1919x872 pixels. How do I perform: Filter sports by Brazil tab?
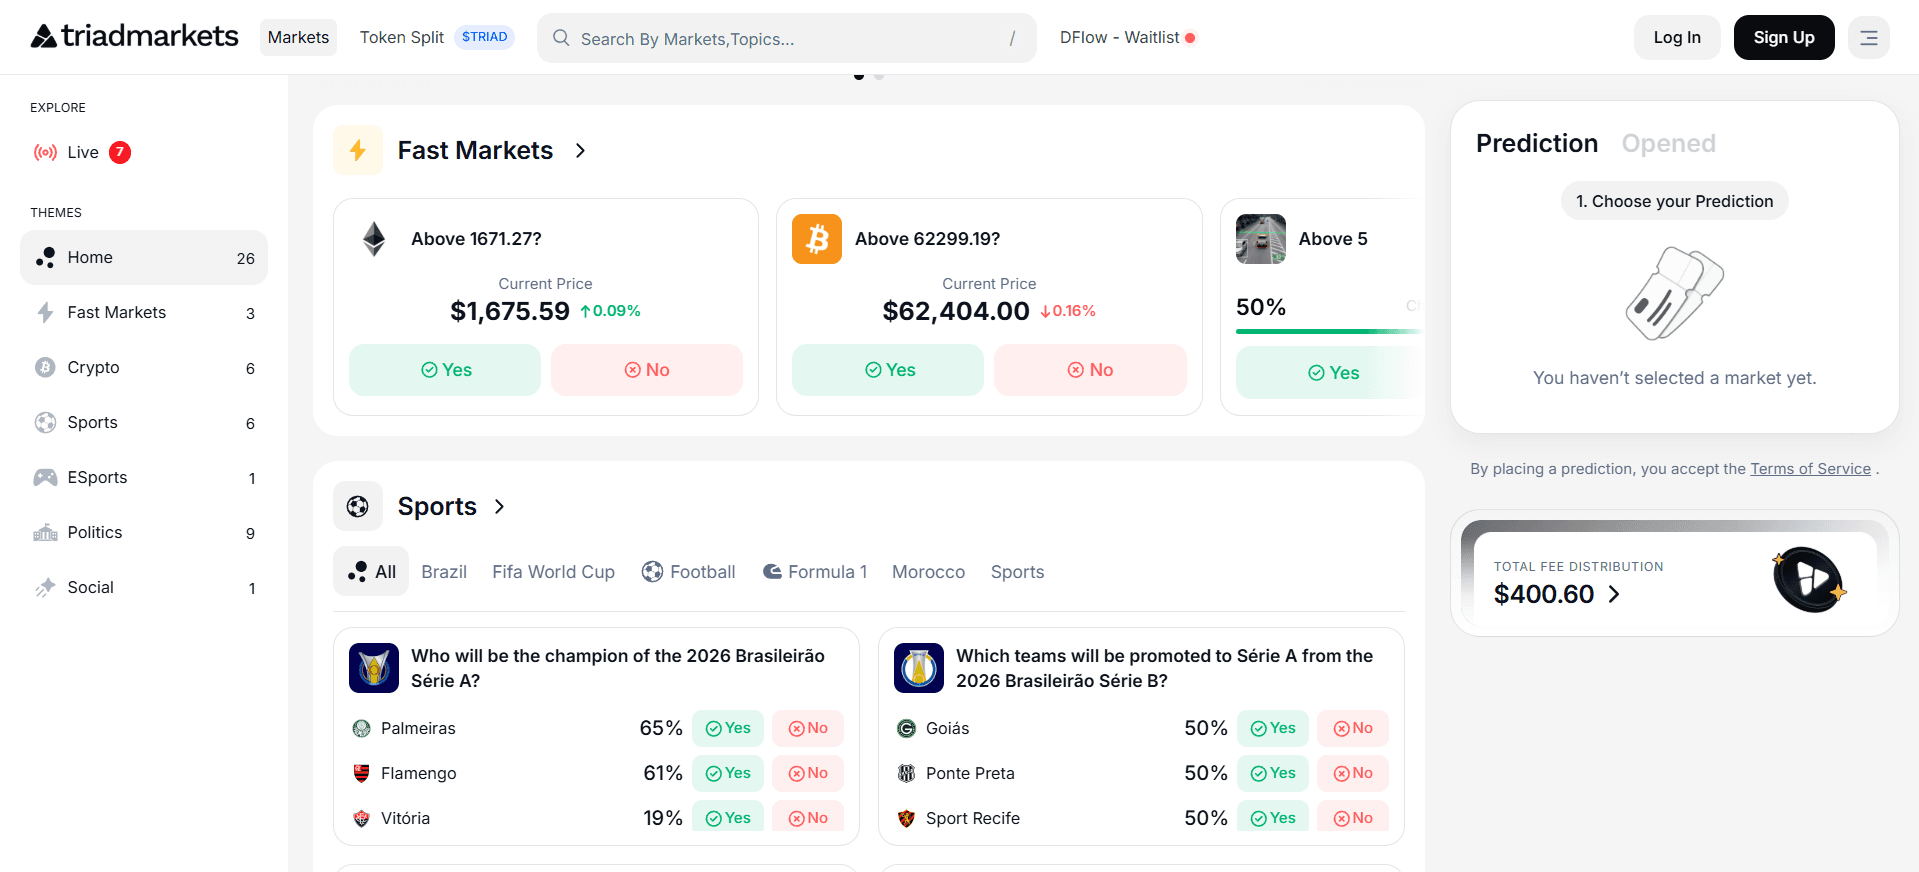coord(444,571)
